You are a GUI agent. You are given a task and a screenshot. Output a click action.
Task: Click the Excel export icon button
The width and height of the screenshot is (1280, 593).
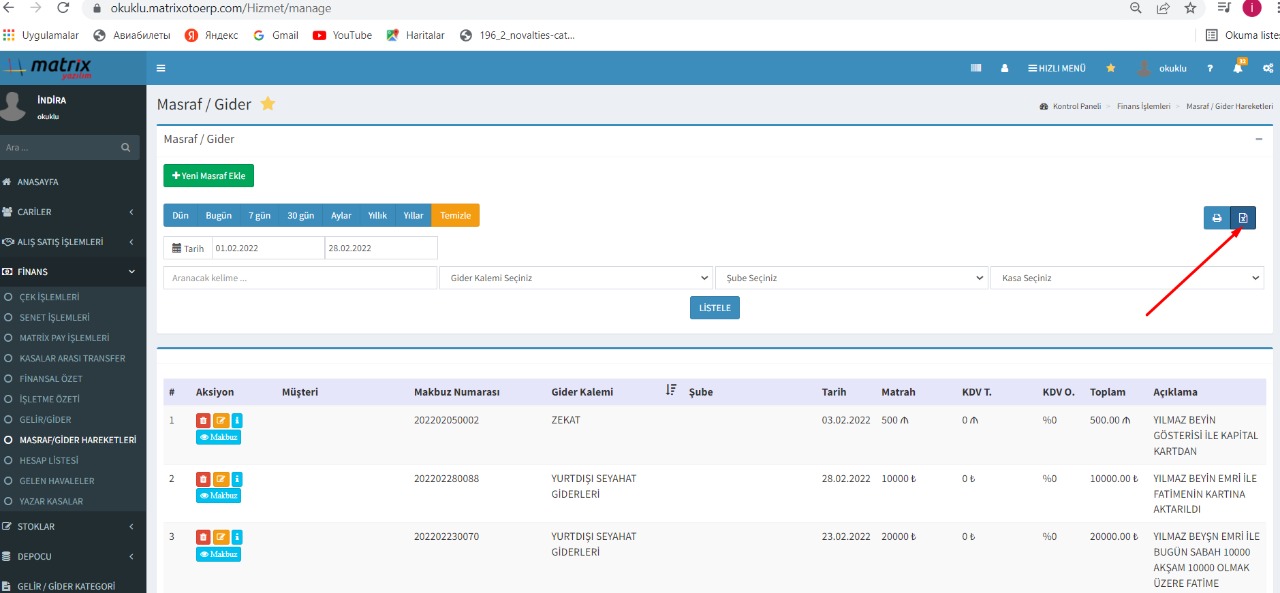1243,218
